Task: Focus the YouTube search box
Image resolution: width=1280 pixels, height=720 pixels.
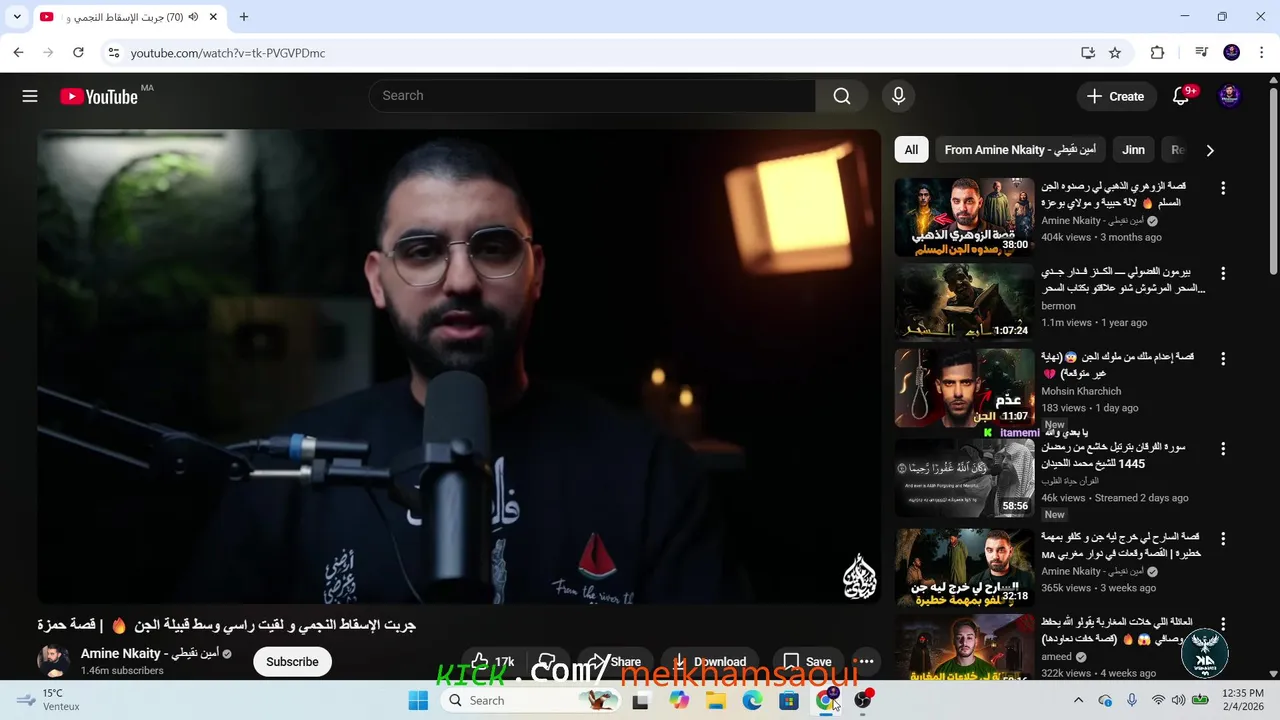Action: tap(592, 96)
